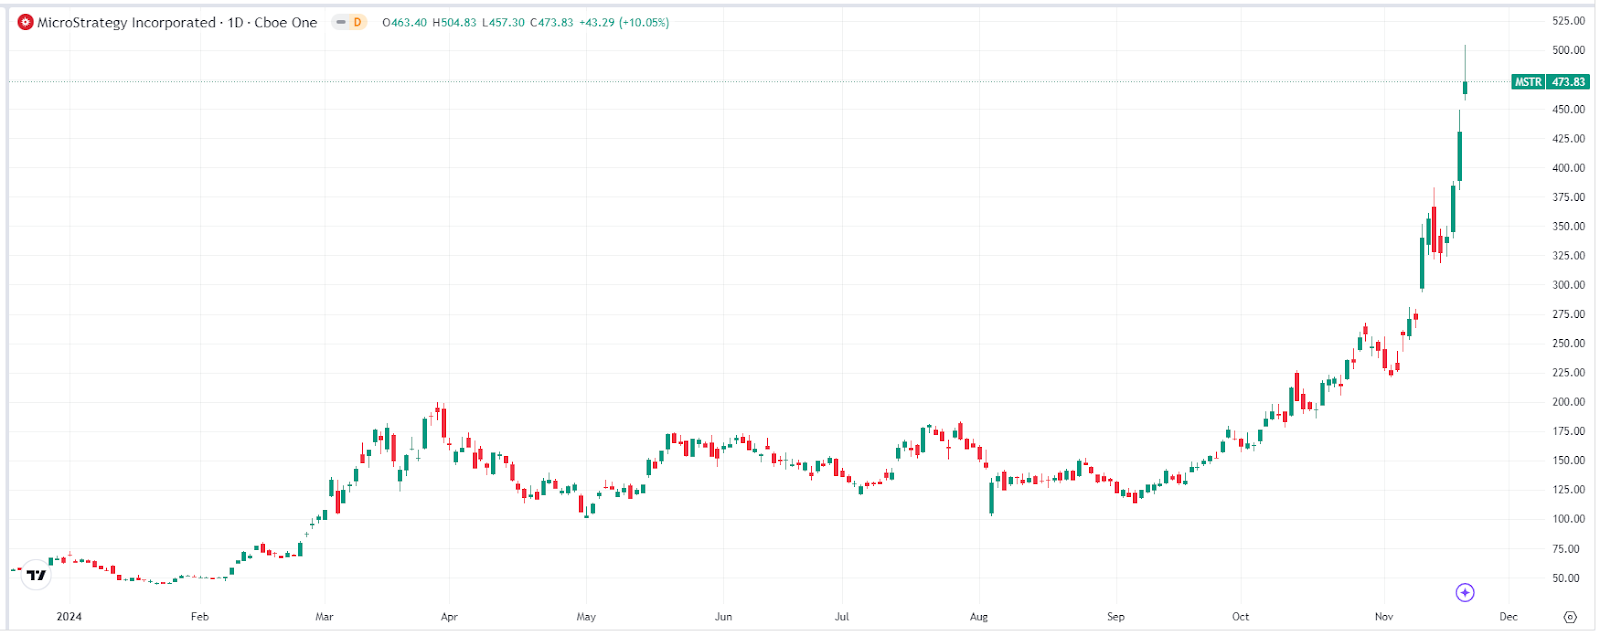Image resolution: width=1600 pixels, height=636 pixels.
Task: Click the MSTR ticker price label
Action: [x=1550, y=82]
